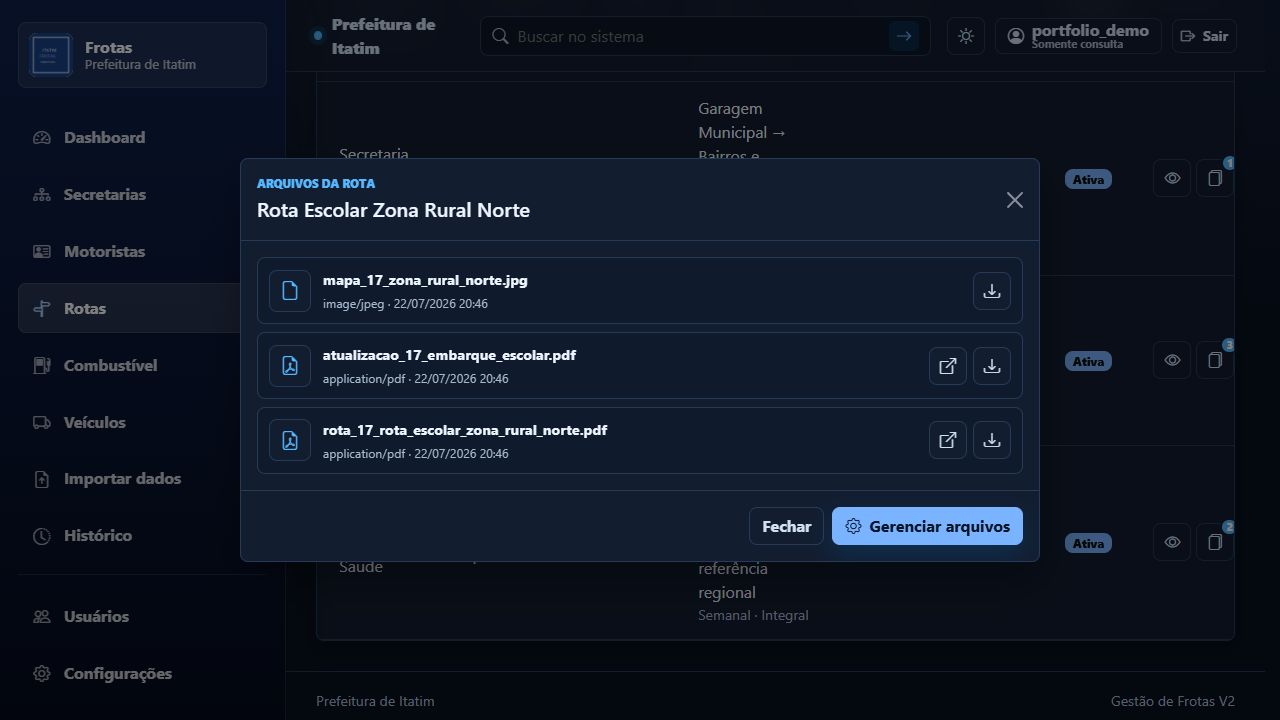Click the Gestão de Frotas V2 footer text
The height and width of the screenshot is (720, 1280).
pyautogui.click(x=1172, y=701)
